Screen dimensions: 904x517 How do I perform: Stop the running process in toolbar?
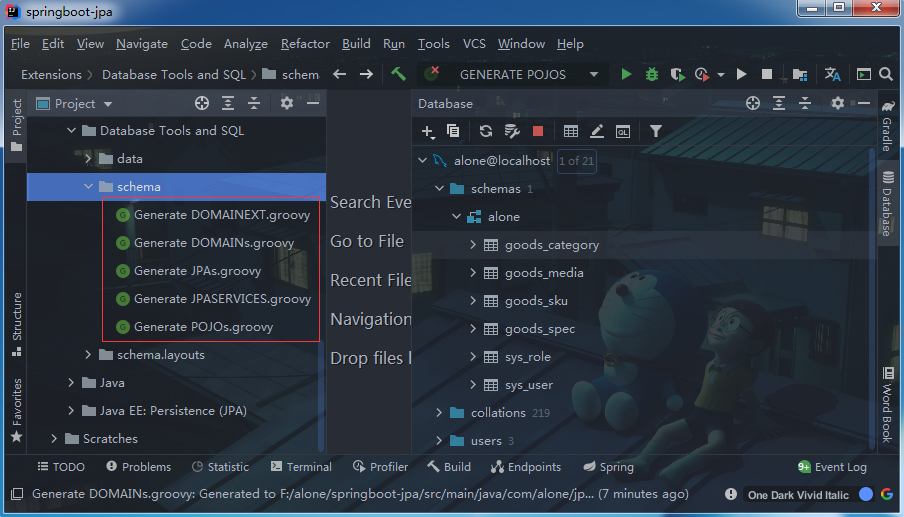coord(767,74)
